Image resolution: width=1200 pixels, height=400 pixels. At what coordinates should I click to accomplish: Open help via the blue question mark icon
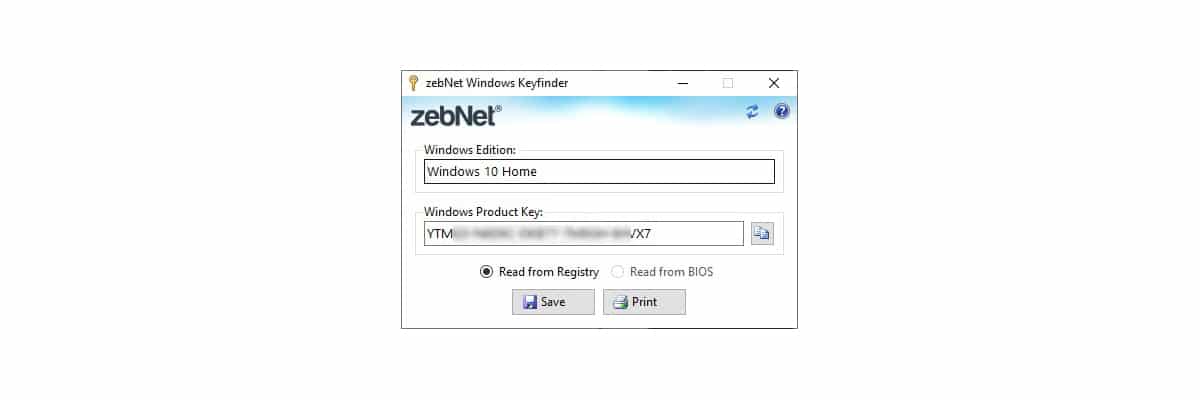click(782, 112)
